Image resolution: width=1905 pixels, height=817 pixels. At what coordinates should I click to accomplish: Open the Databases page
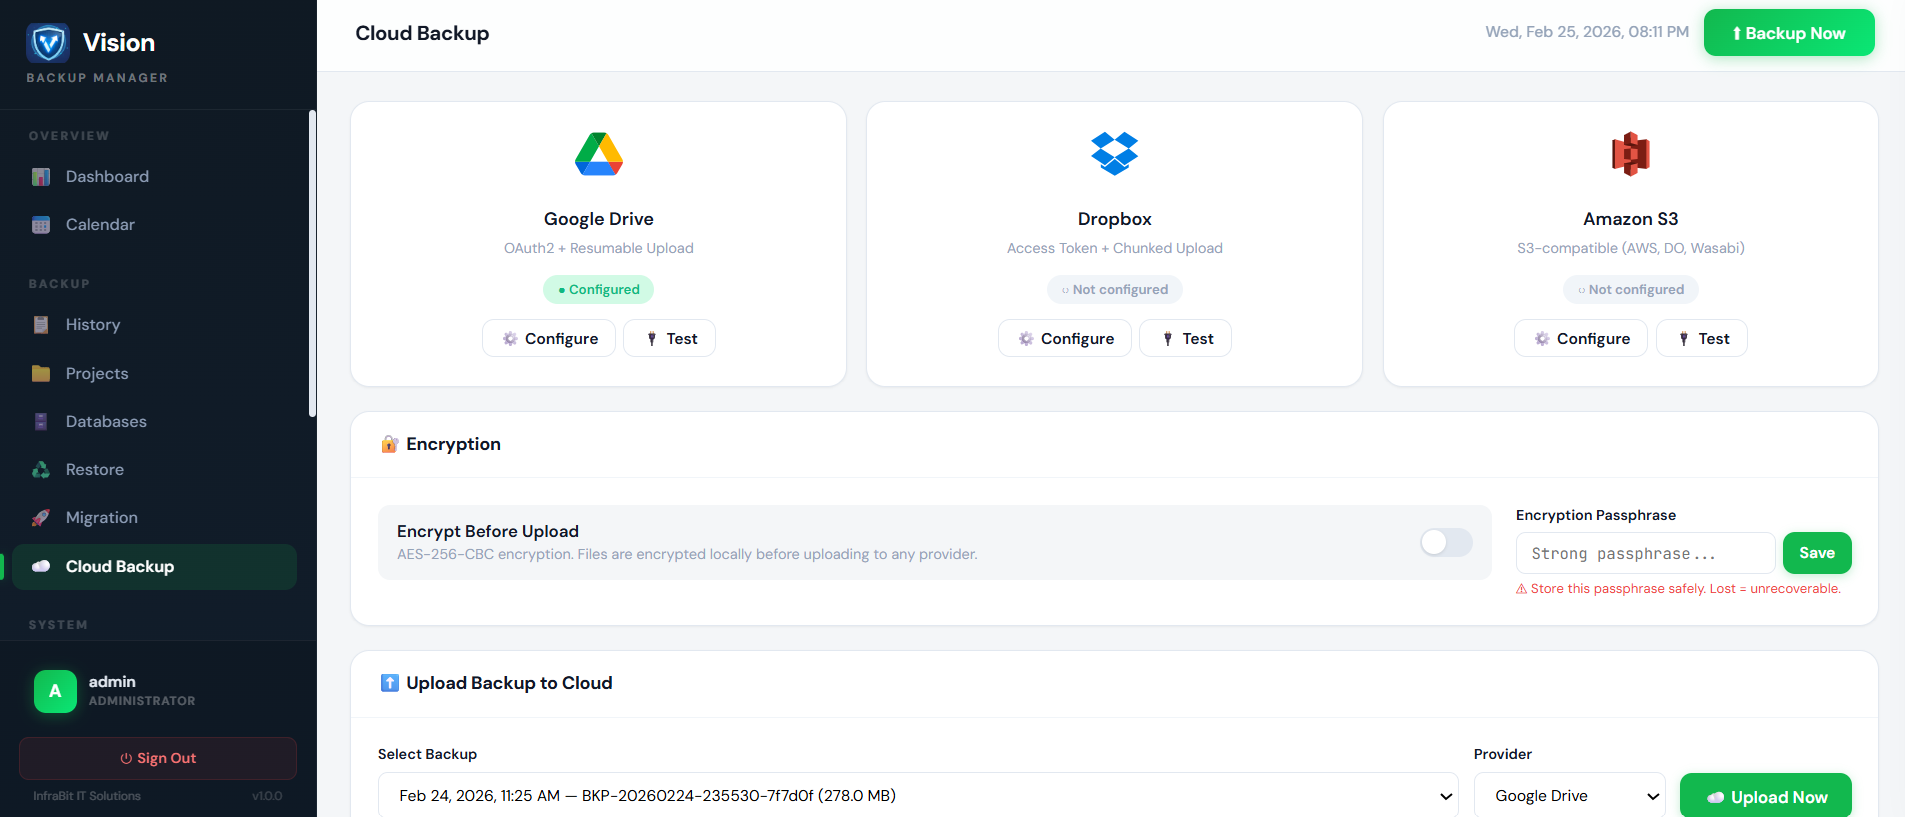coord(155,422)
